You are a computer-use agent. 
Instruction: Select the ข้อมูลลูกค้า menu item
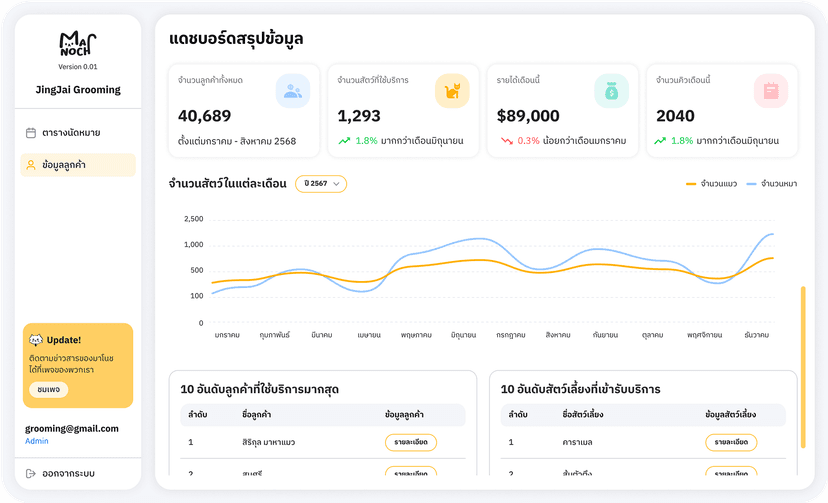(71, 165)
